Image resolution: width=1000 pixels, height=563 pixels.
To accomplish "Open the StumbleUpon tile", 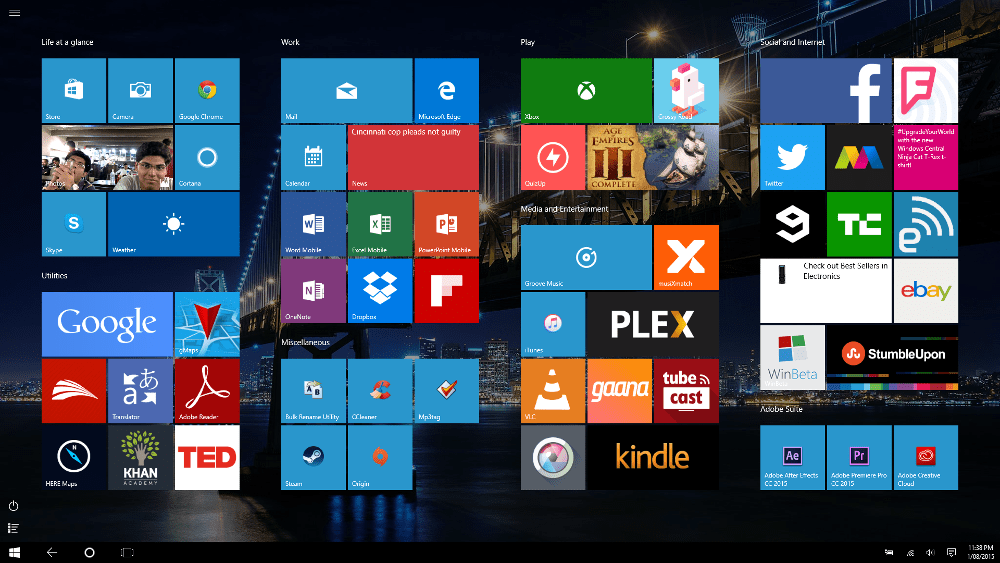I will click(893, 358).
